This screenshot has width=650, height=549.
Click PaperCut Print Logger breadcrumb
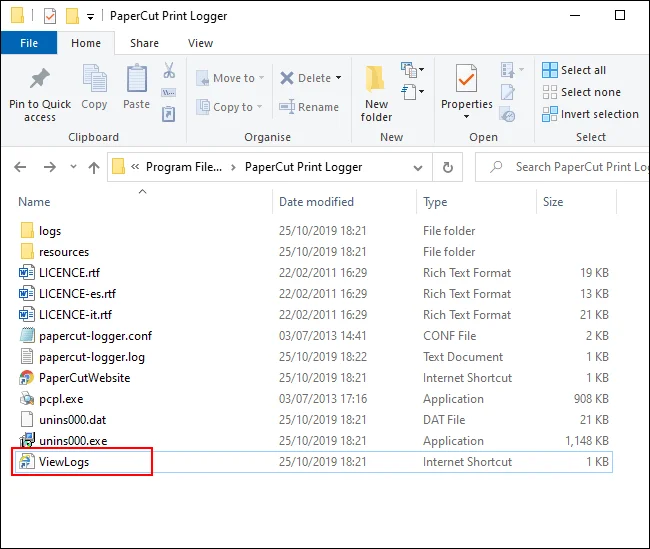pos(303,167)
